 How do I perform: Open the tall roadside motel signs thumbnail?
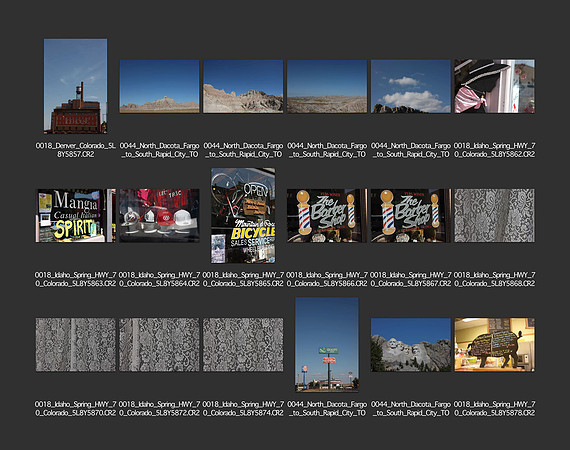point(327,345)
